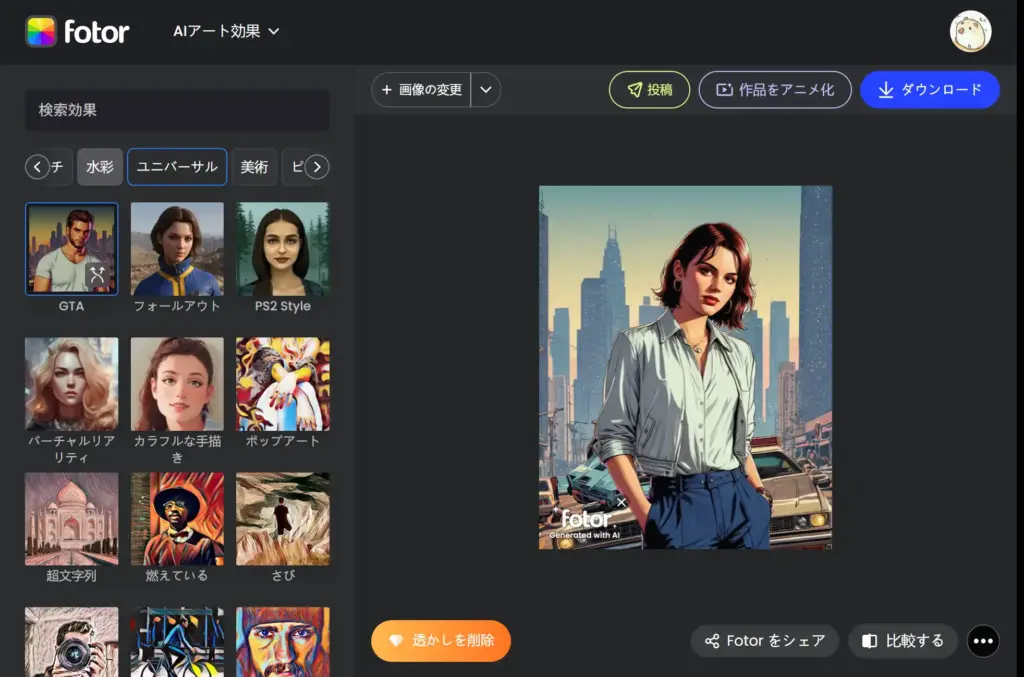Apply the ポップアート effect thumbnail

tap(282, 385)
